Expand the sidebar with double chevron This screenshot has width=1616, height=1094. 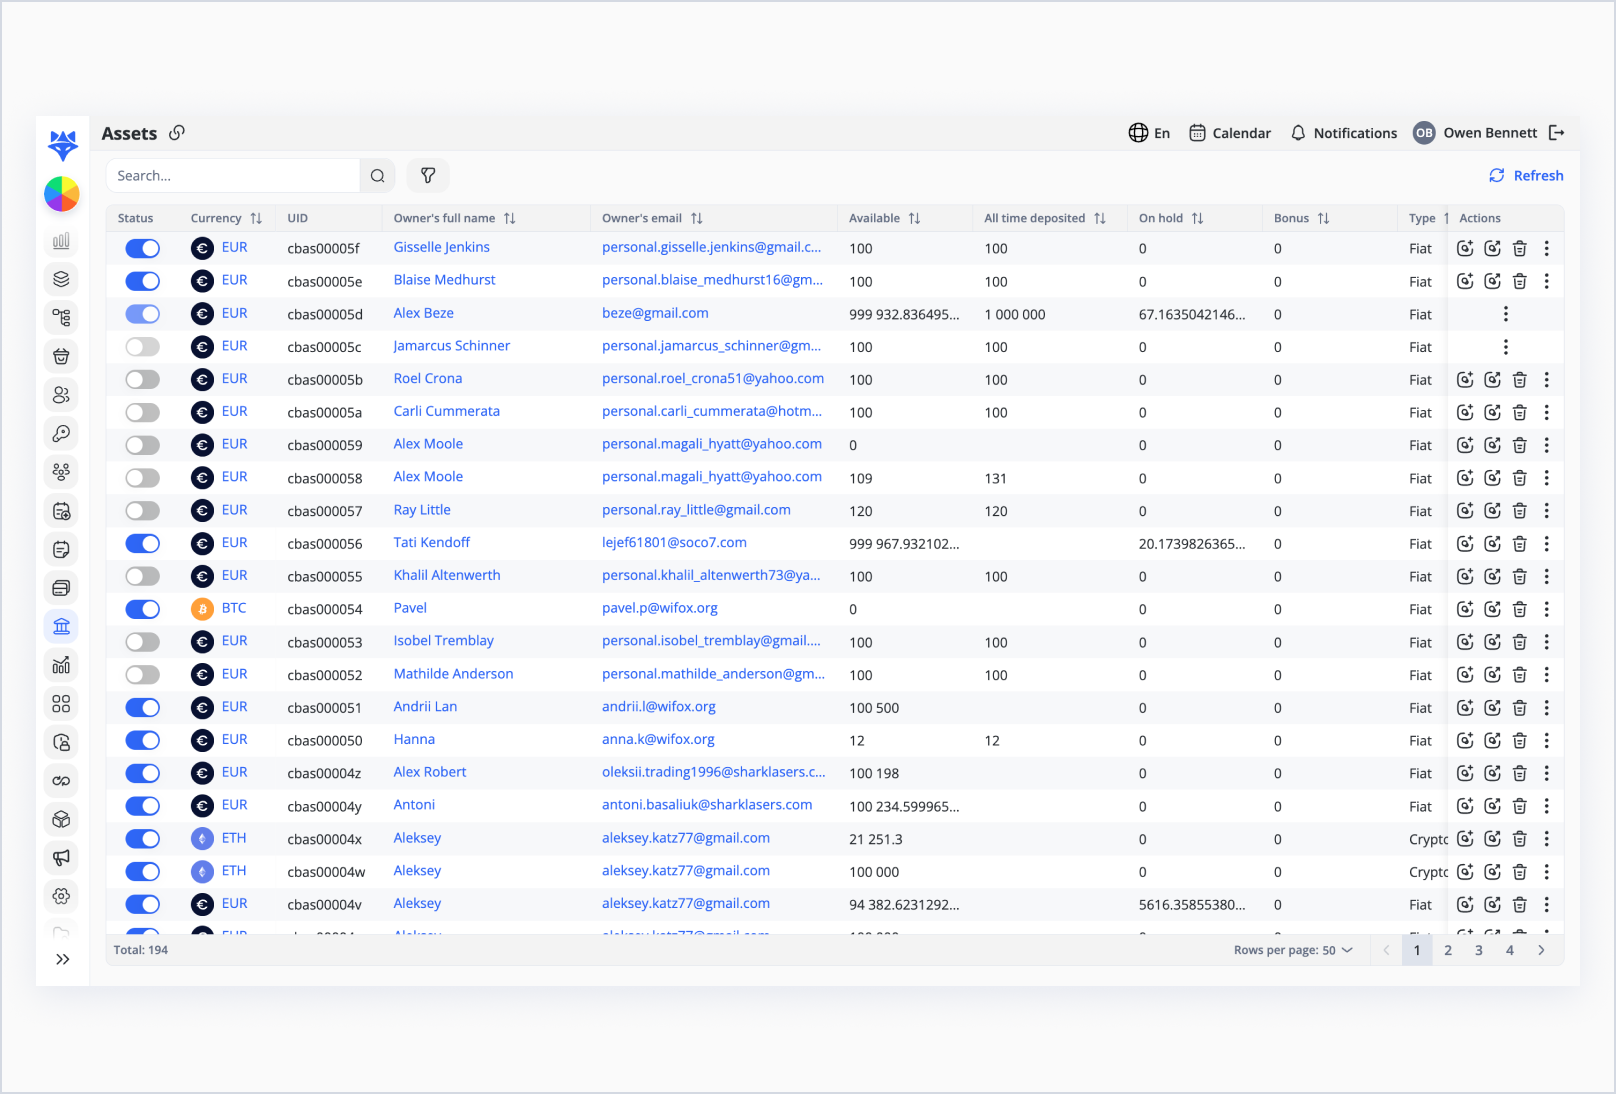click(62, 959)
